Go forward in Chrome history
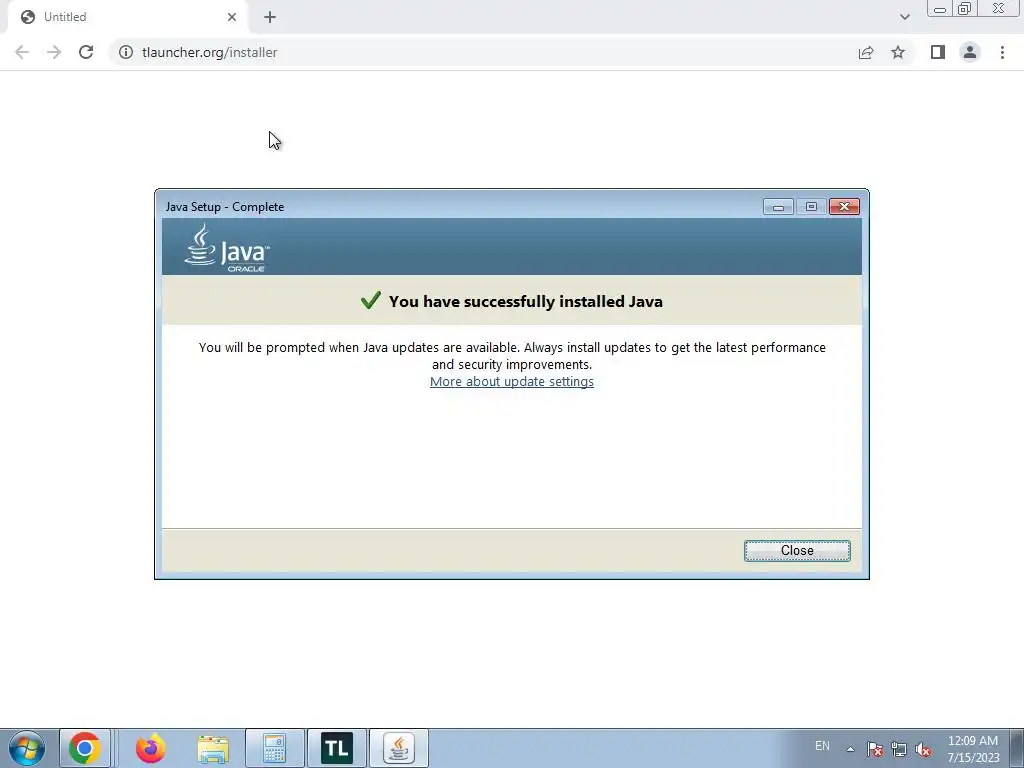 coord(54,52)
